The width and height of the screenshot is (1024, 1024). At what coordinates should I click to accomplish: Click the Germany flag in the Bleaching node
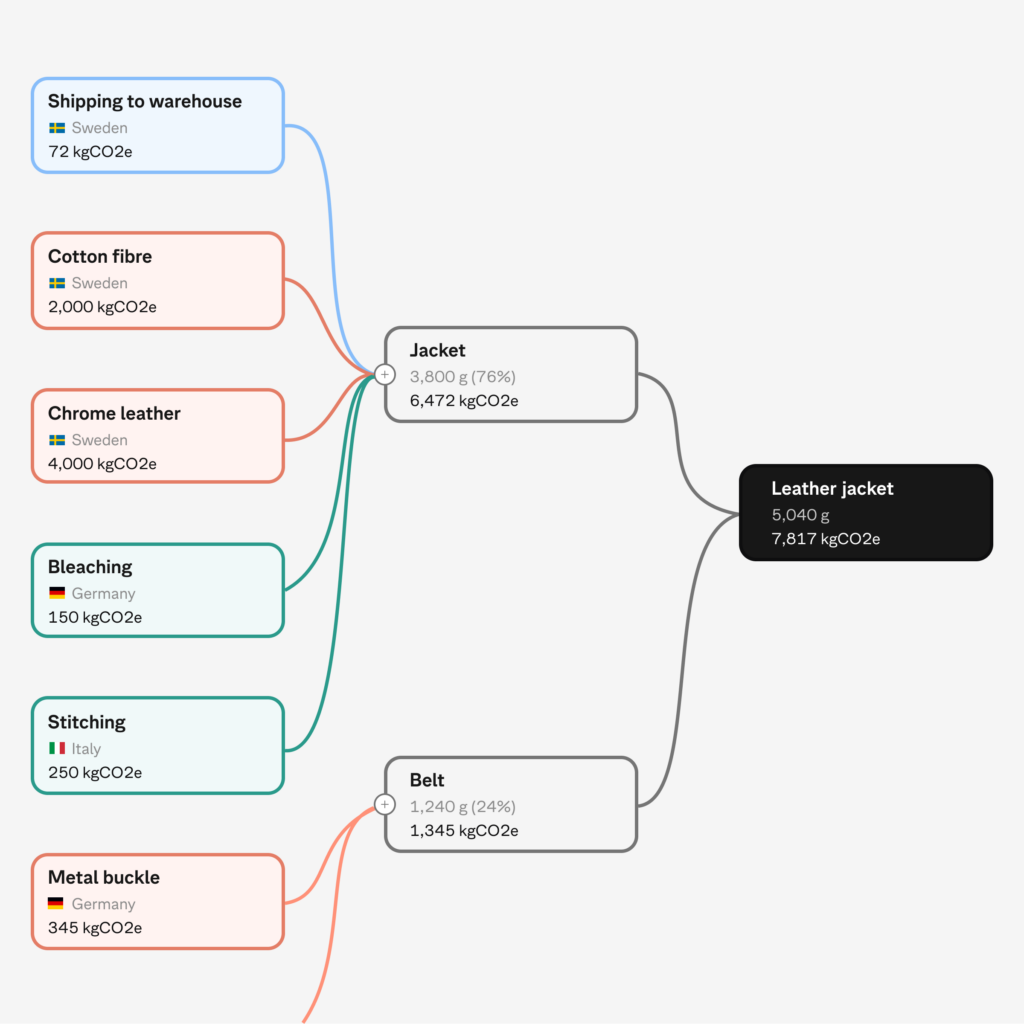point(57,593)
